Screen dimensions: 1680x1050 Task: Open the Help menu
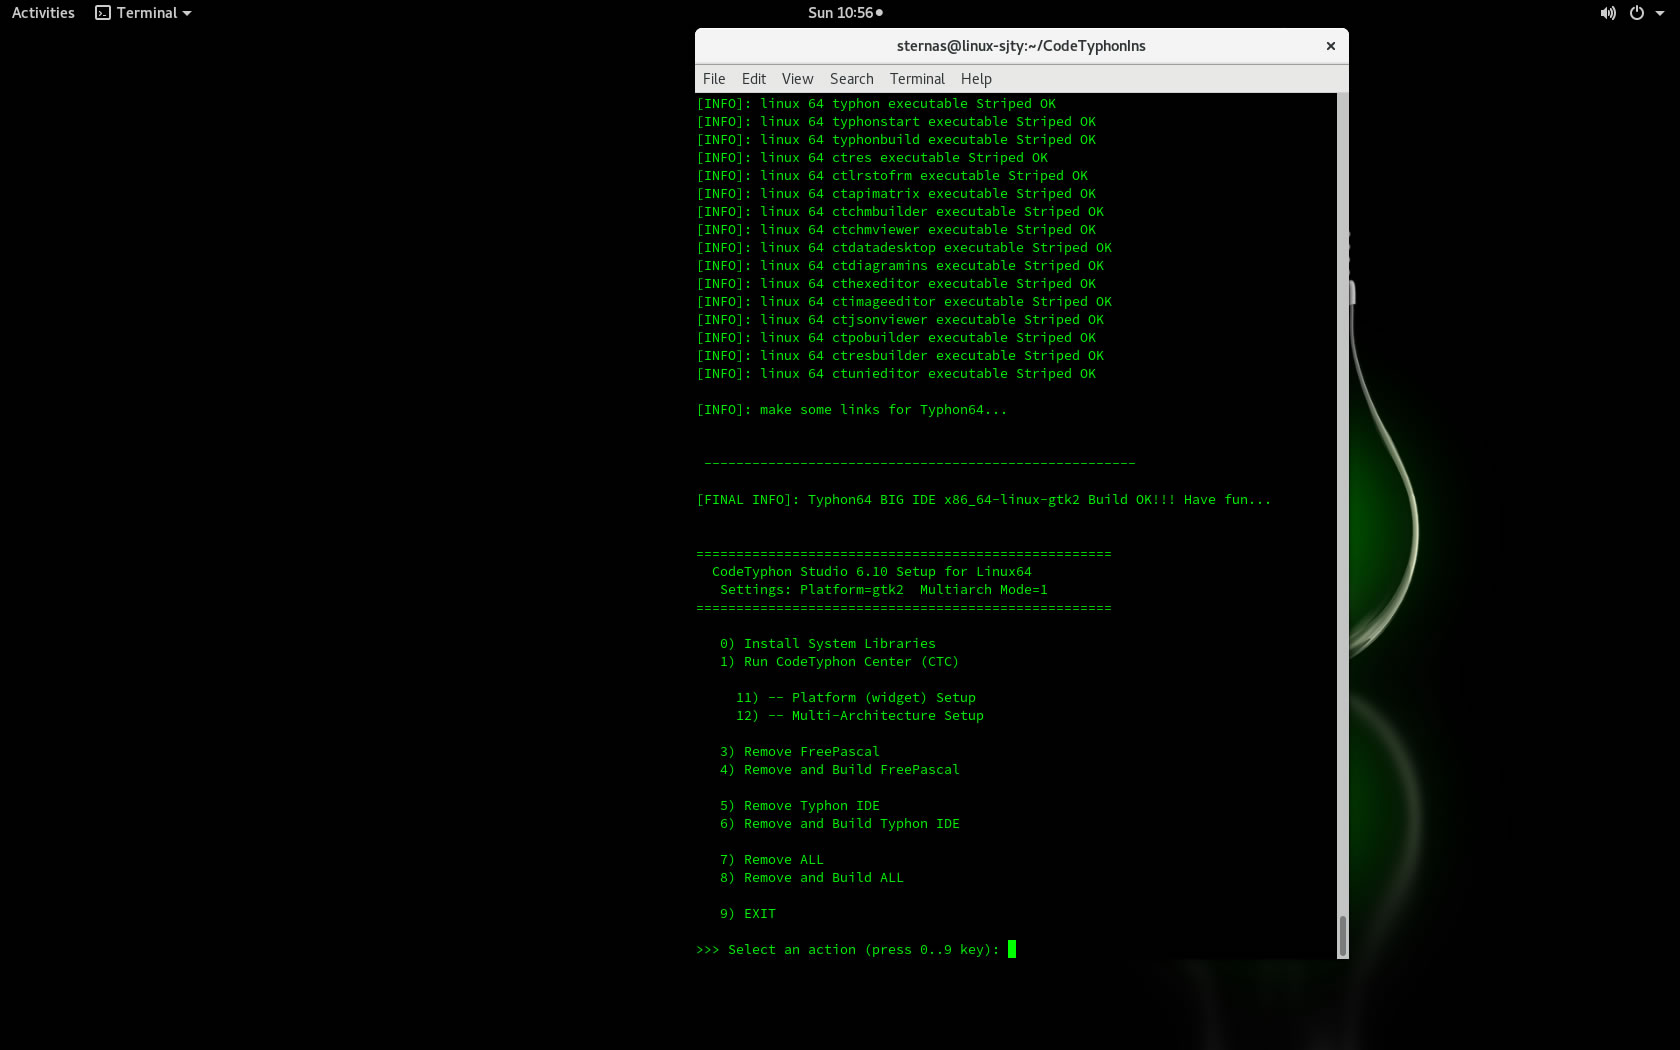pyautogui.click(x=976, y=79)
